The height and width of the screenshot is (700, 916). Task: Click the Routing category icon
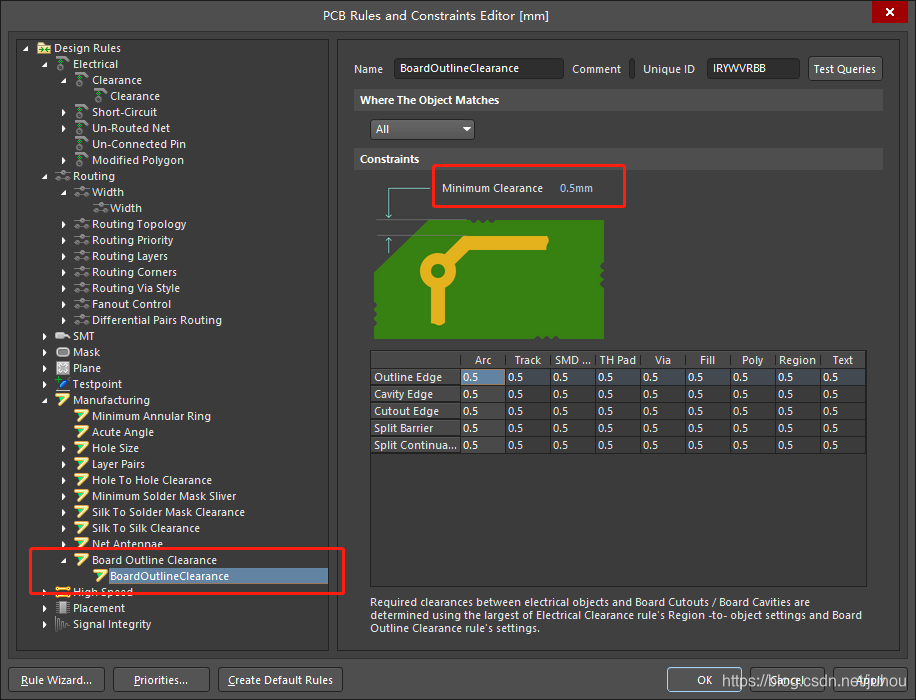pyautogui.click(x=63, y=176)
